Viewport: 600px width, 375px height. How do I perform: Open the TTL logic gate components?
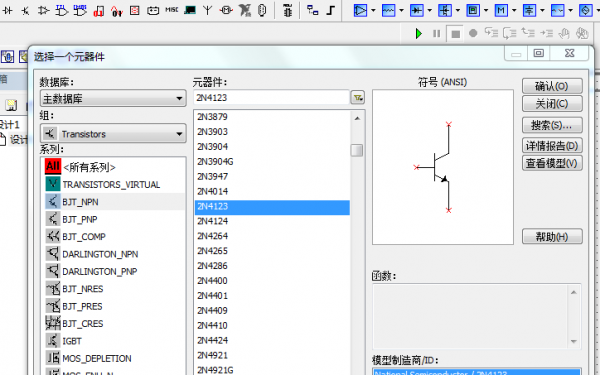61,10
